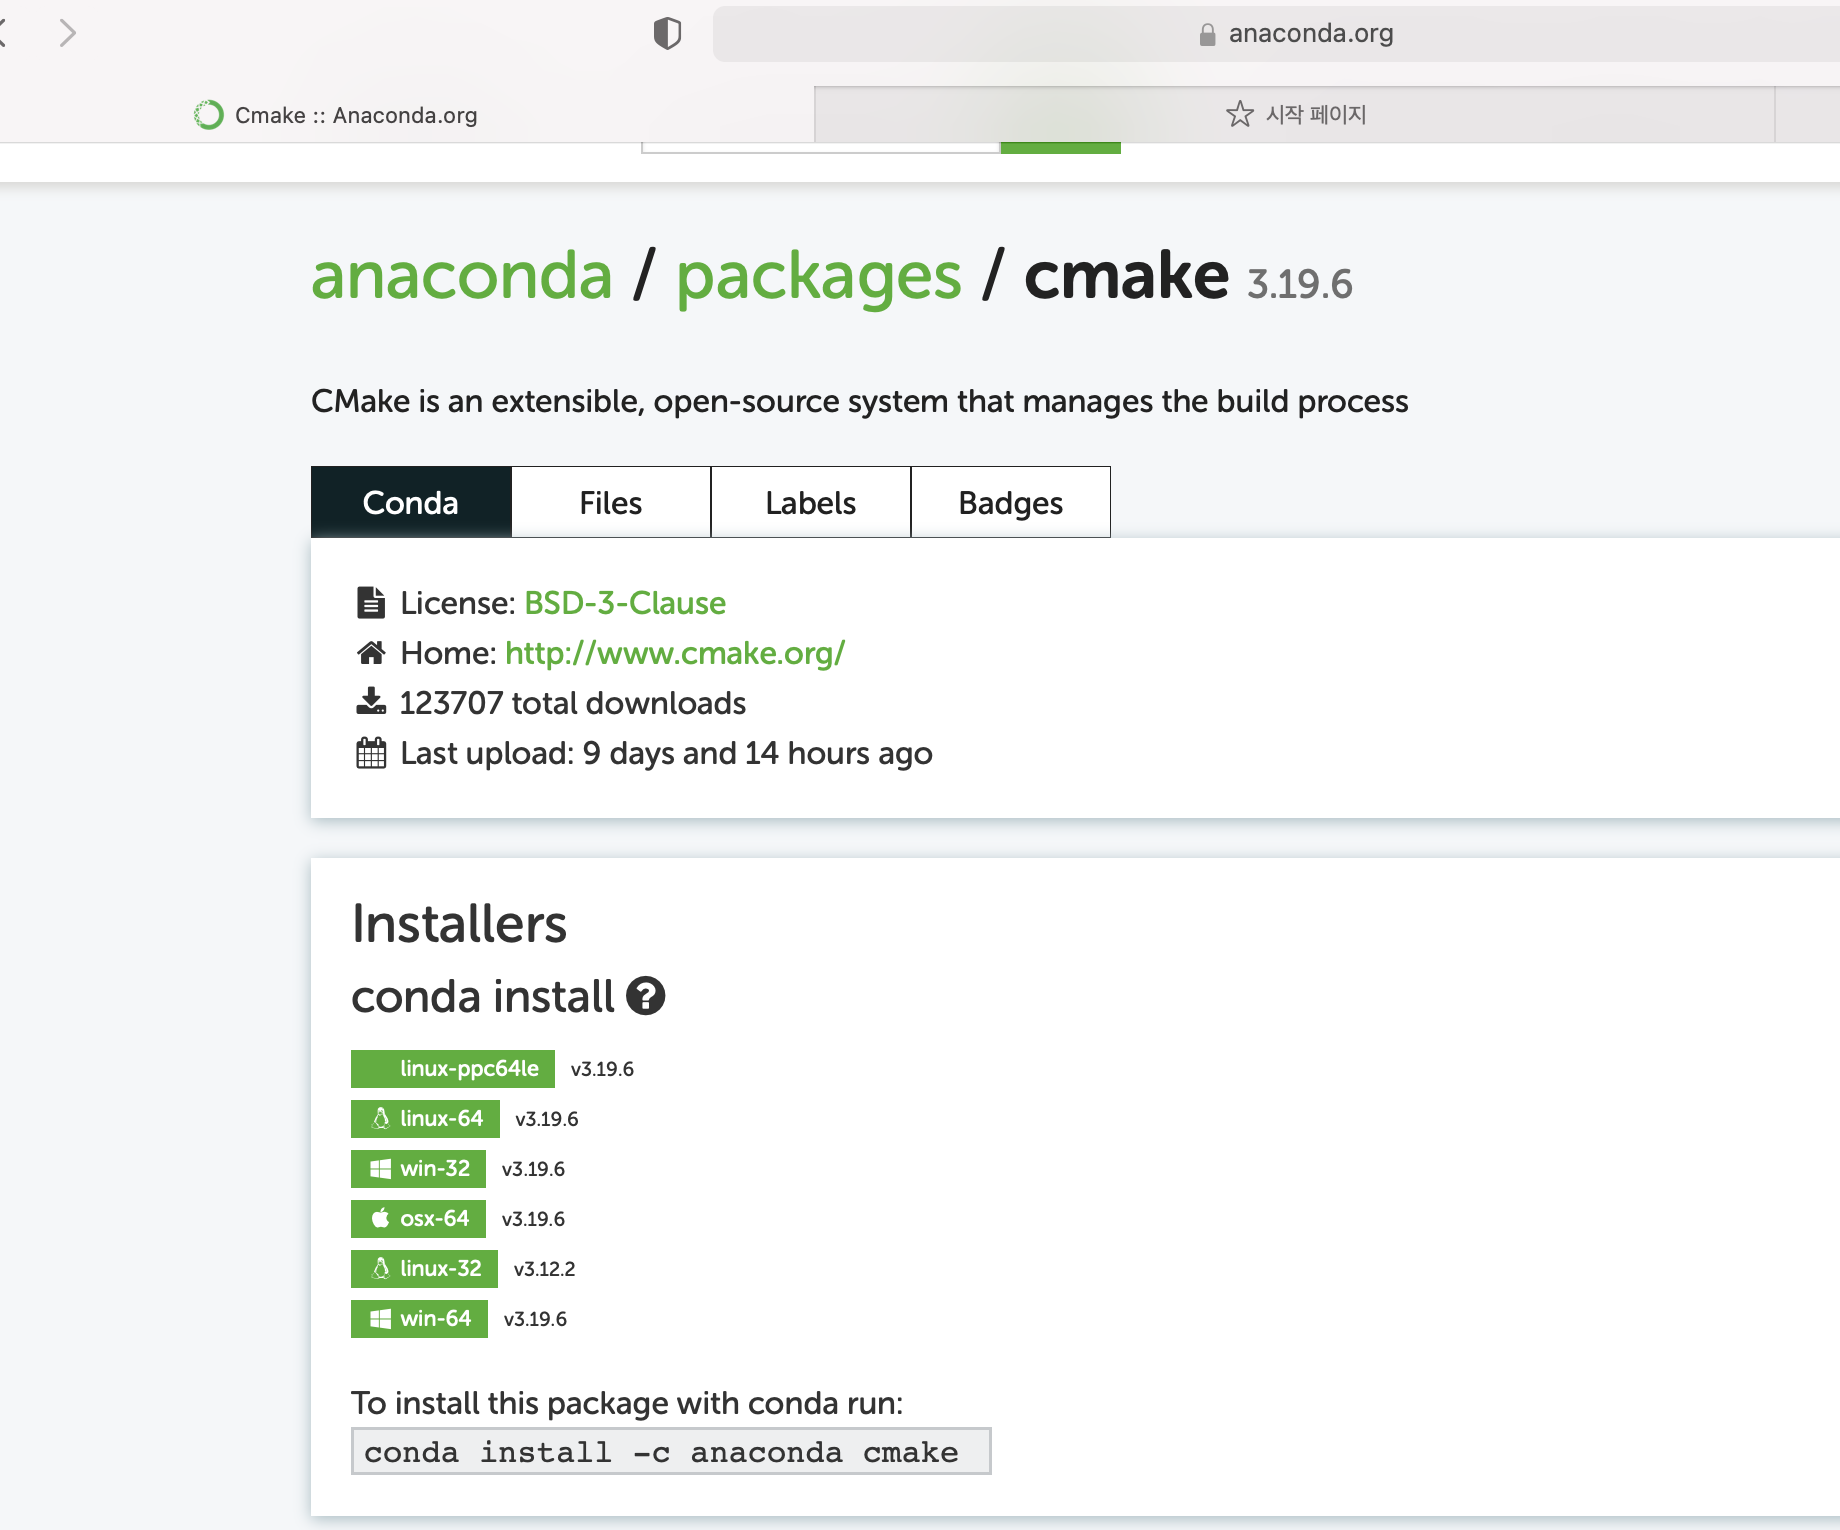Open the BSD-3-Clause license link

pos(625,603)
